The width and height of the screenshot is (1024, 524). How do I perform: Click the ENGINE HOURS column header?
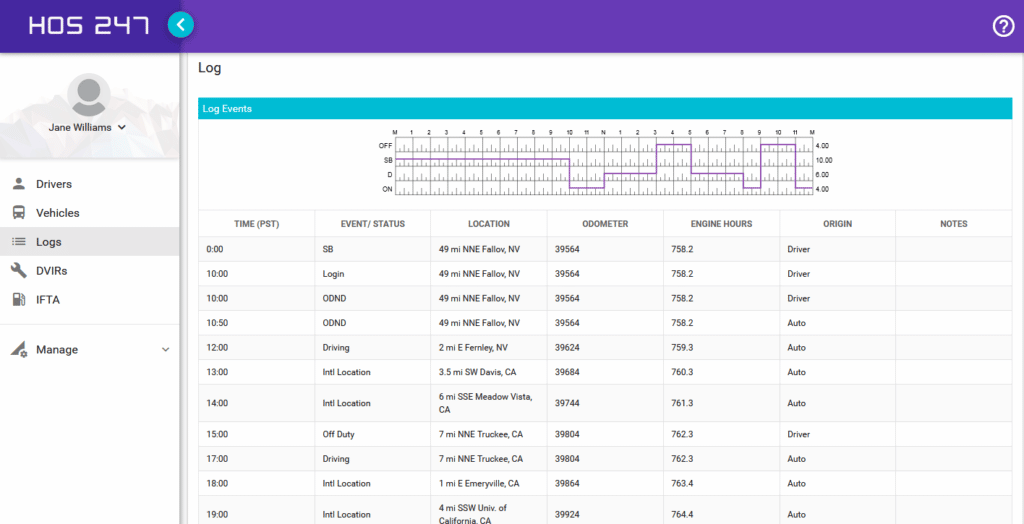coord(721,224)
